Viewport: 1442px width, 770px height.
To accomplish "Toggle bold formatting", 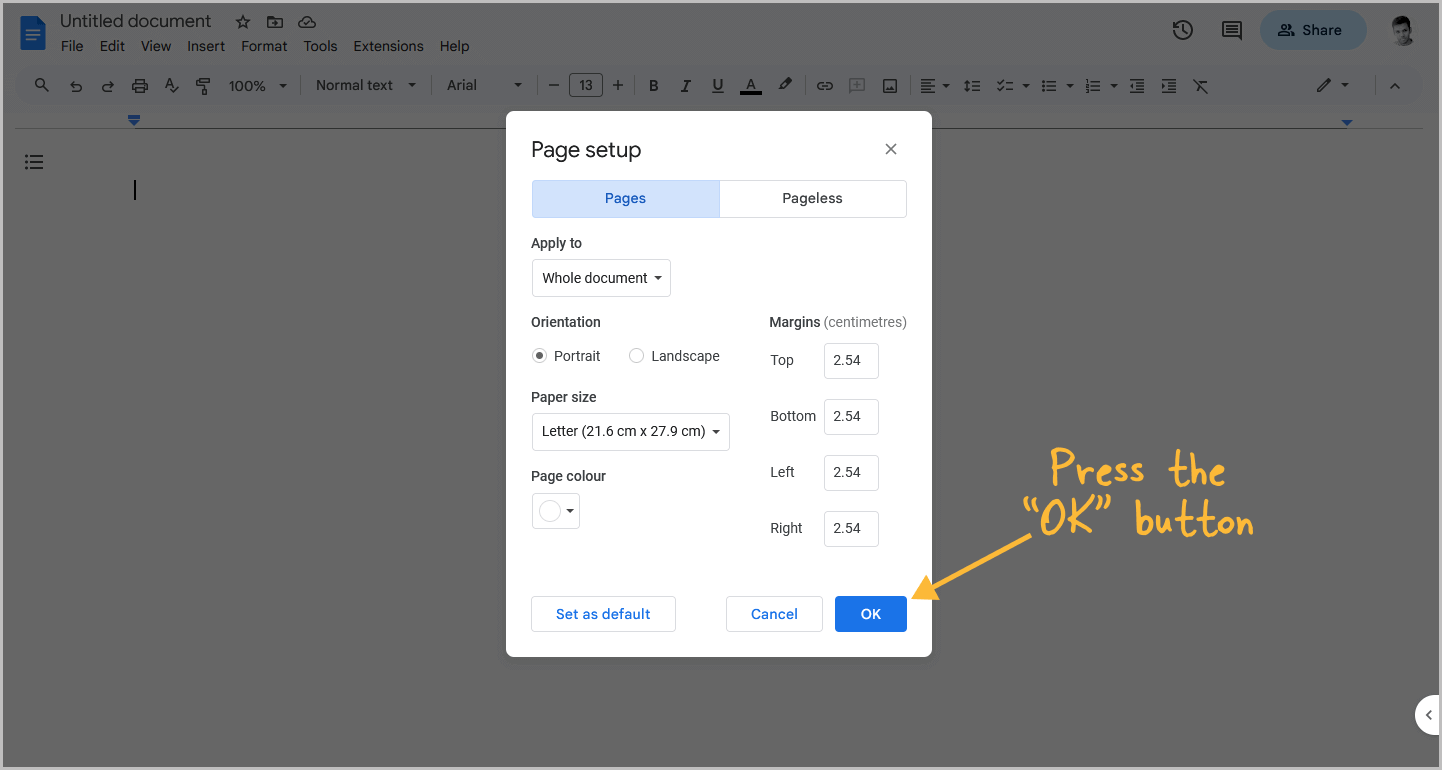I will pos(653,85).
